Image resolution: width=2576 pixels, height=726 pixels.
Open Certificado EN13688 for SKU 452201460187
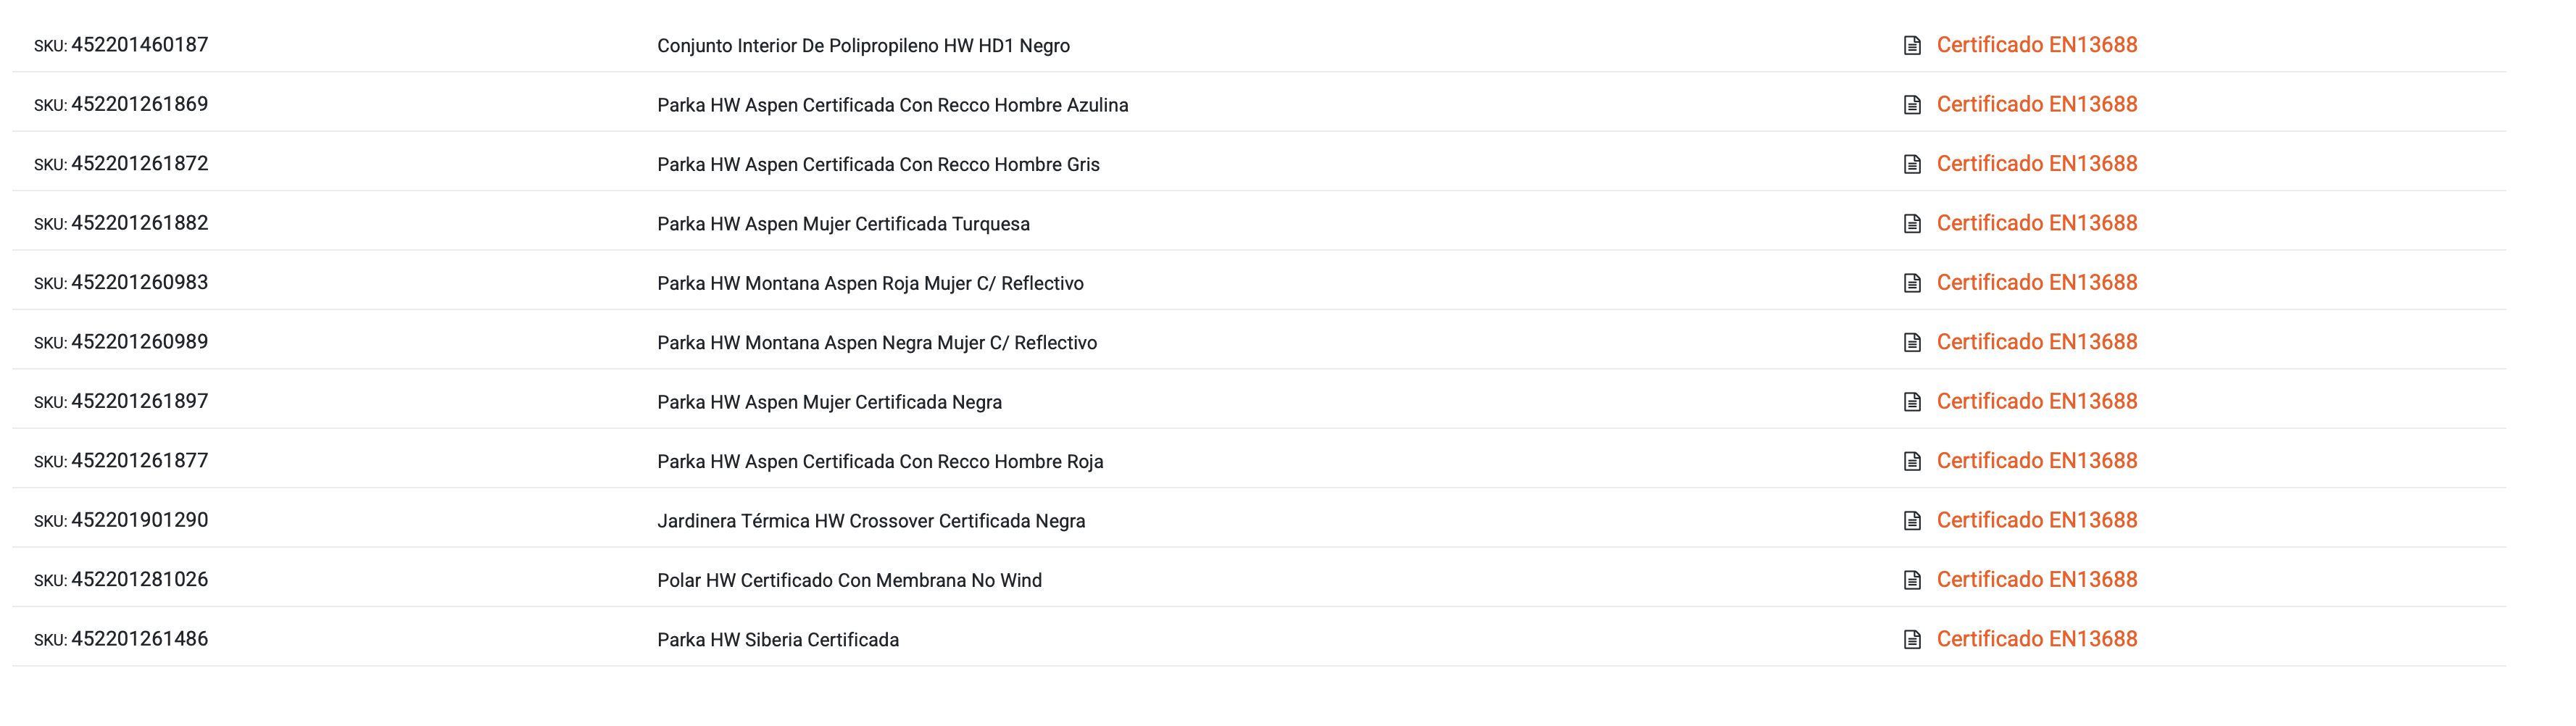click(x=2036, y=45)
